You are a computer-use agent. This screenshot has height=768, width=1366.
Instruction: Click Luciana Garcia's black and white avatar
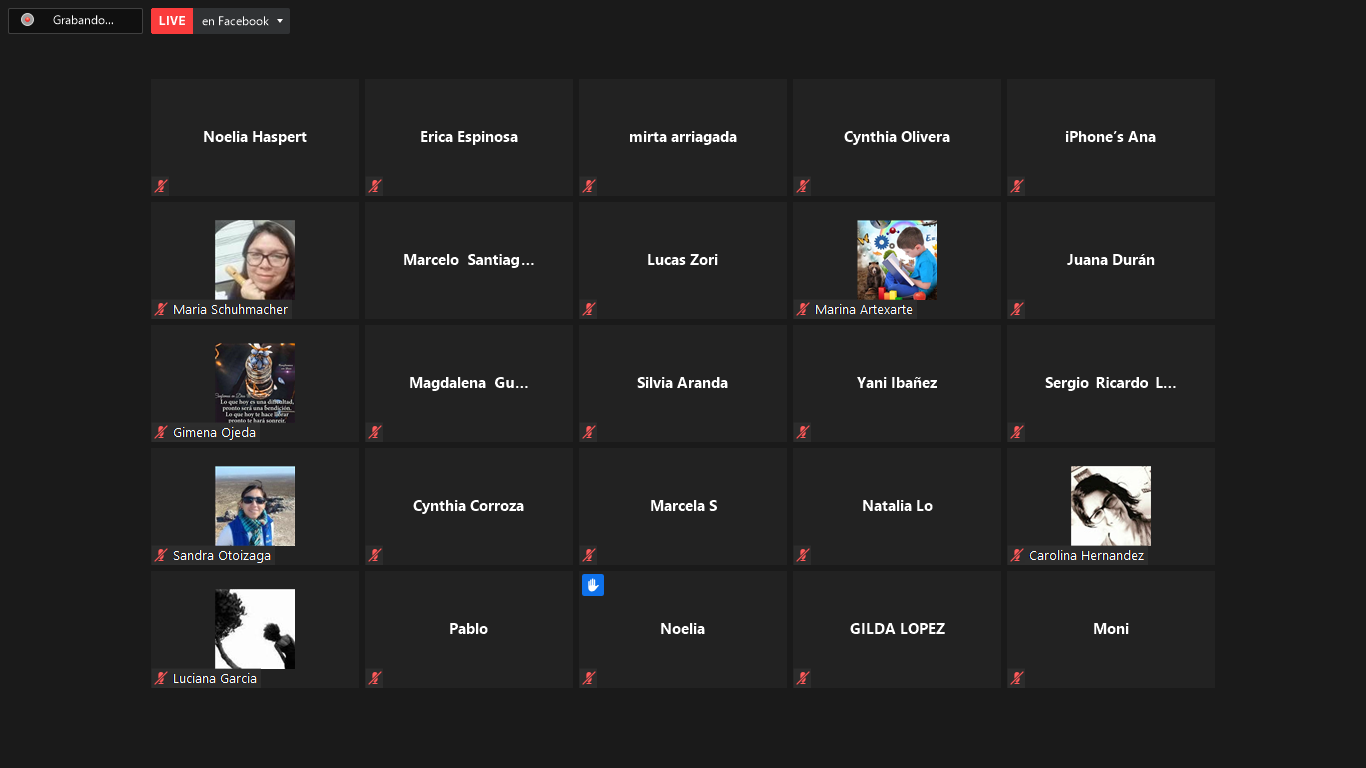(x=254, y=628)
